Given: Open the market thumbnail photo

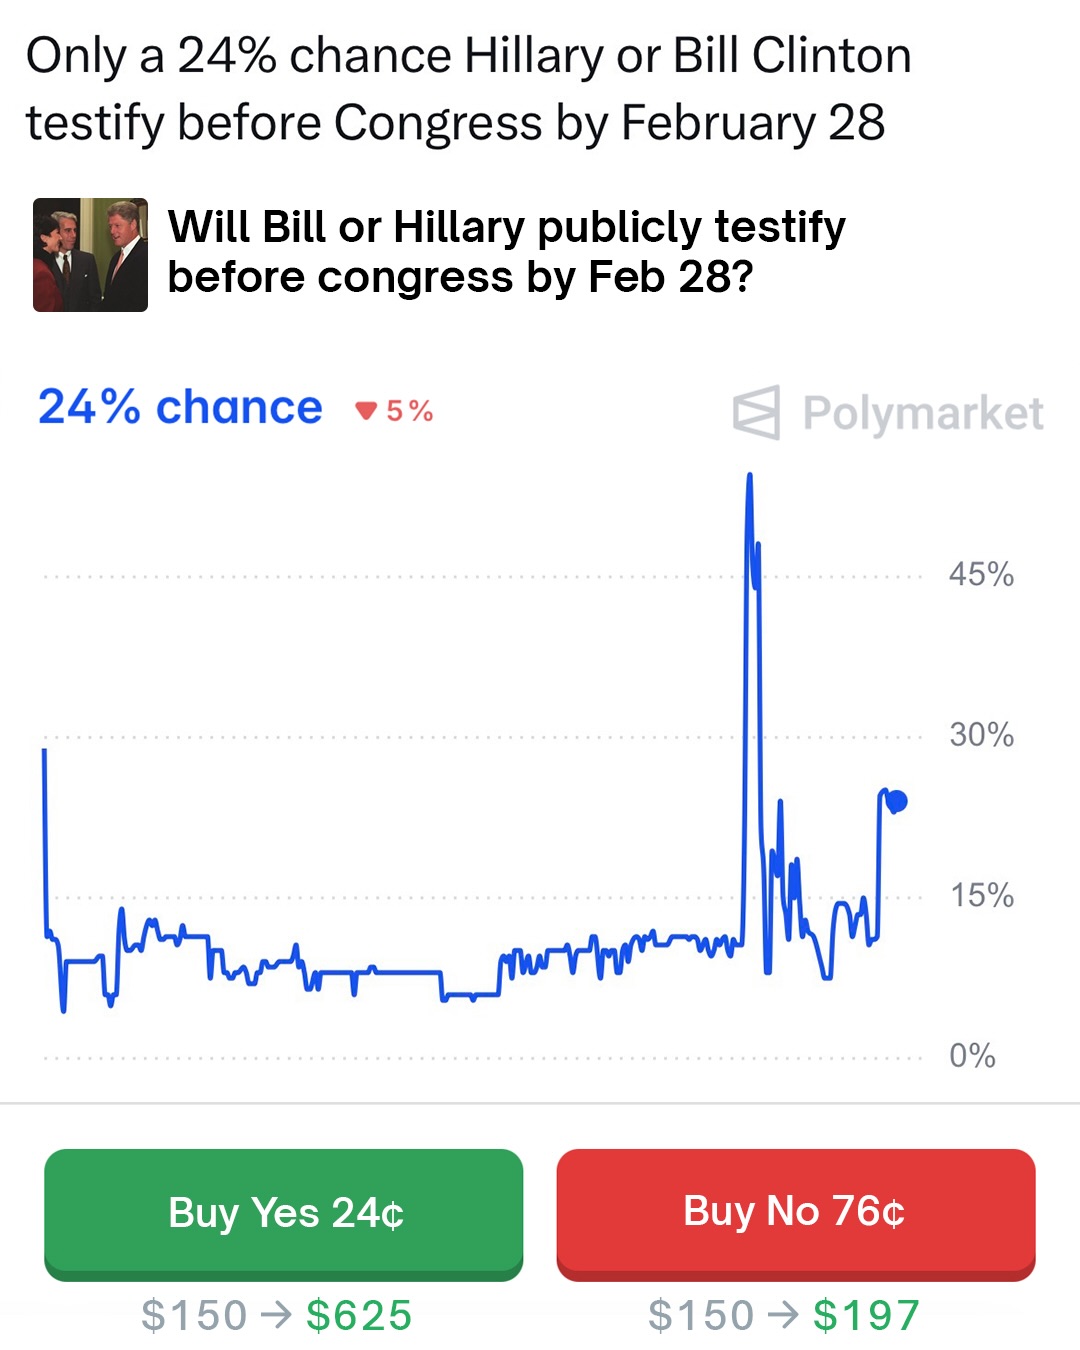Looking at the screenshot, I should pyautogui.click(x=90, y=255).
